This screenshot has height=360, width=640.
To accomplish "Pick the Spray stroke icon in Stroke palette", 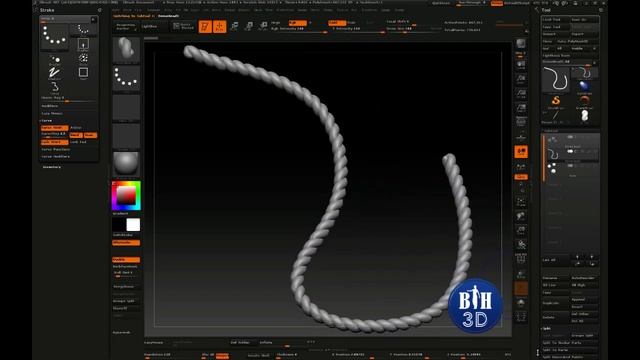I will (83, 58).
